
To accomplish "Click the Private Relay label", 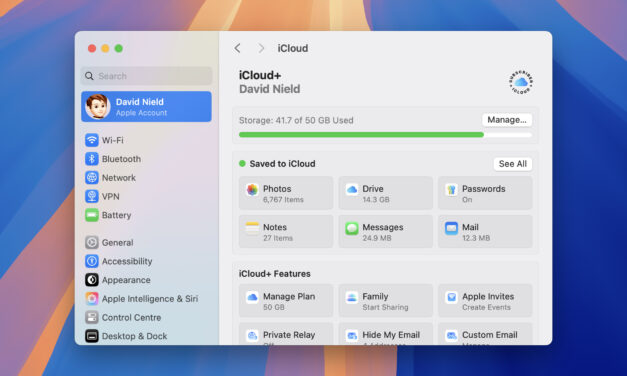I will [289, 335].
